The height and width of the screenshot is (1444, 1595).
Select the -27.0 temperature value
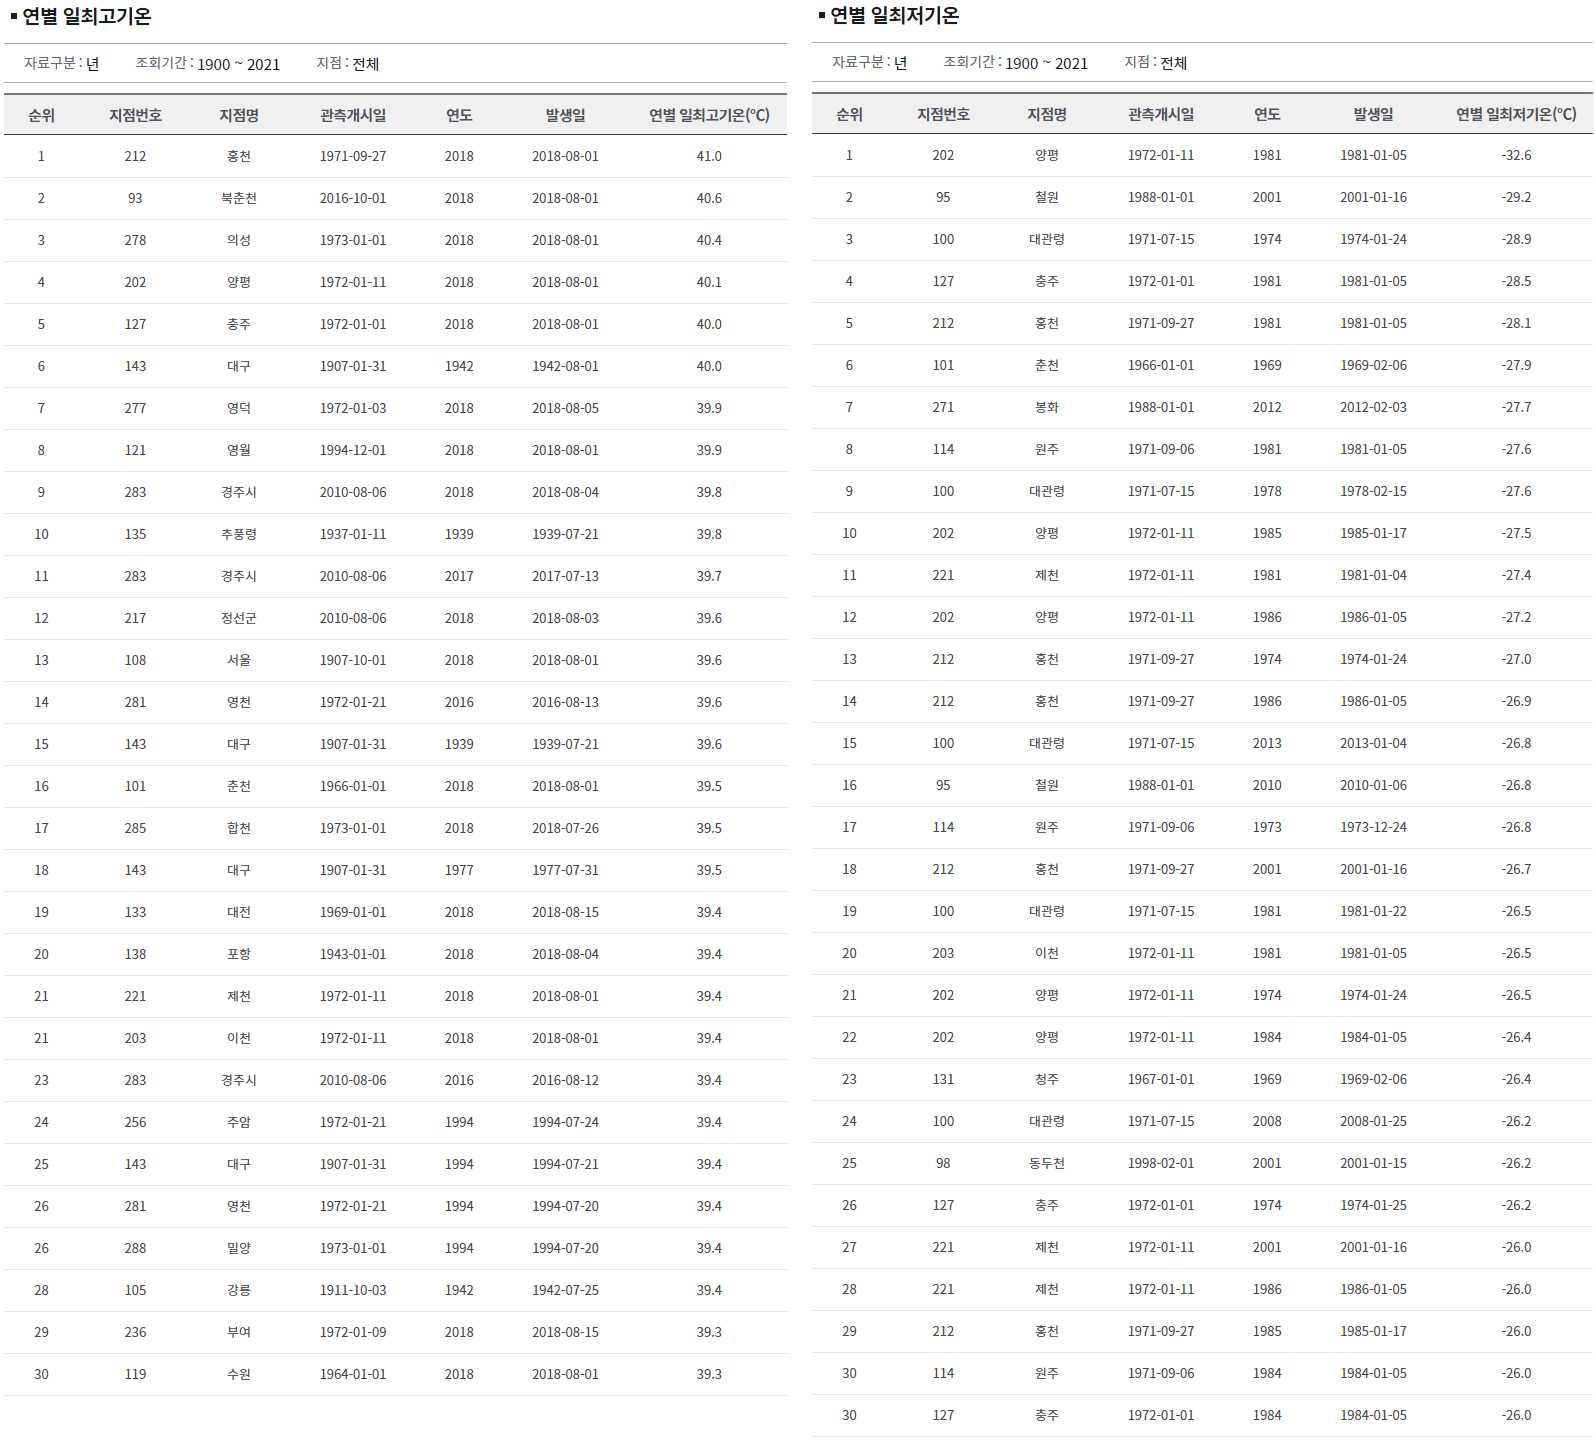coord(1516,659)
